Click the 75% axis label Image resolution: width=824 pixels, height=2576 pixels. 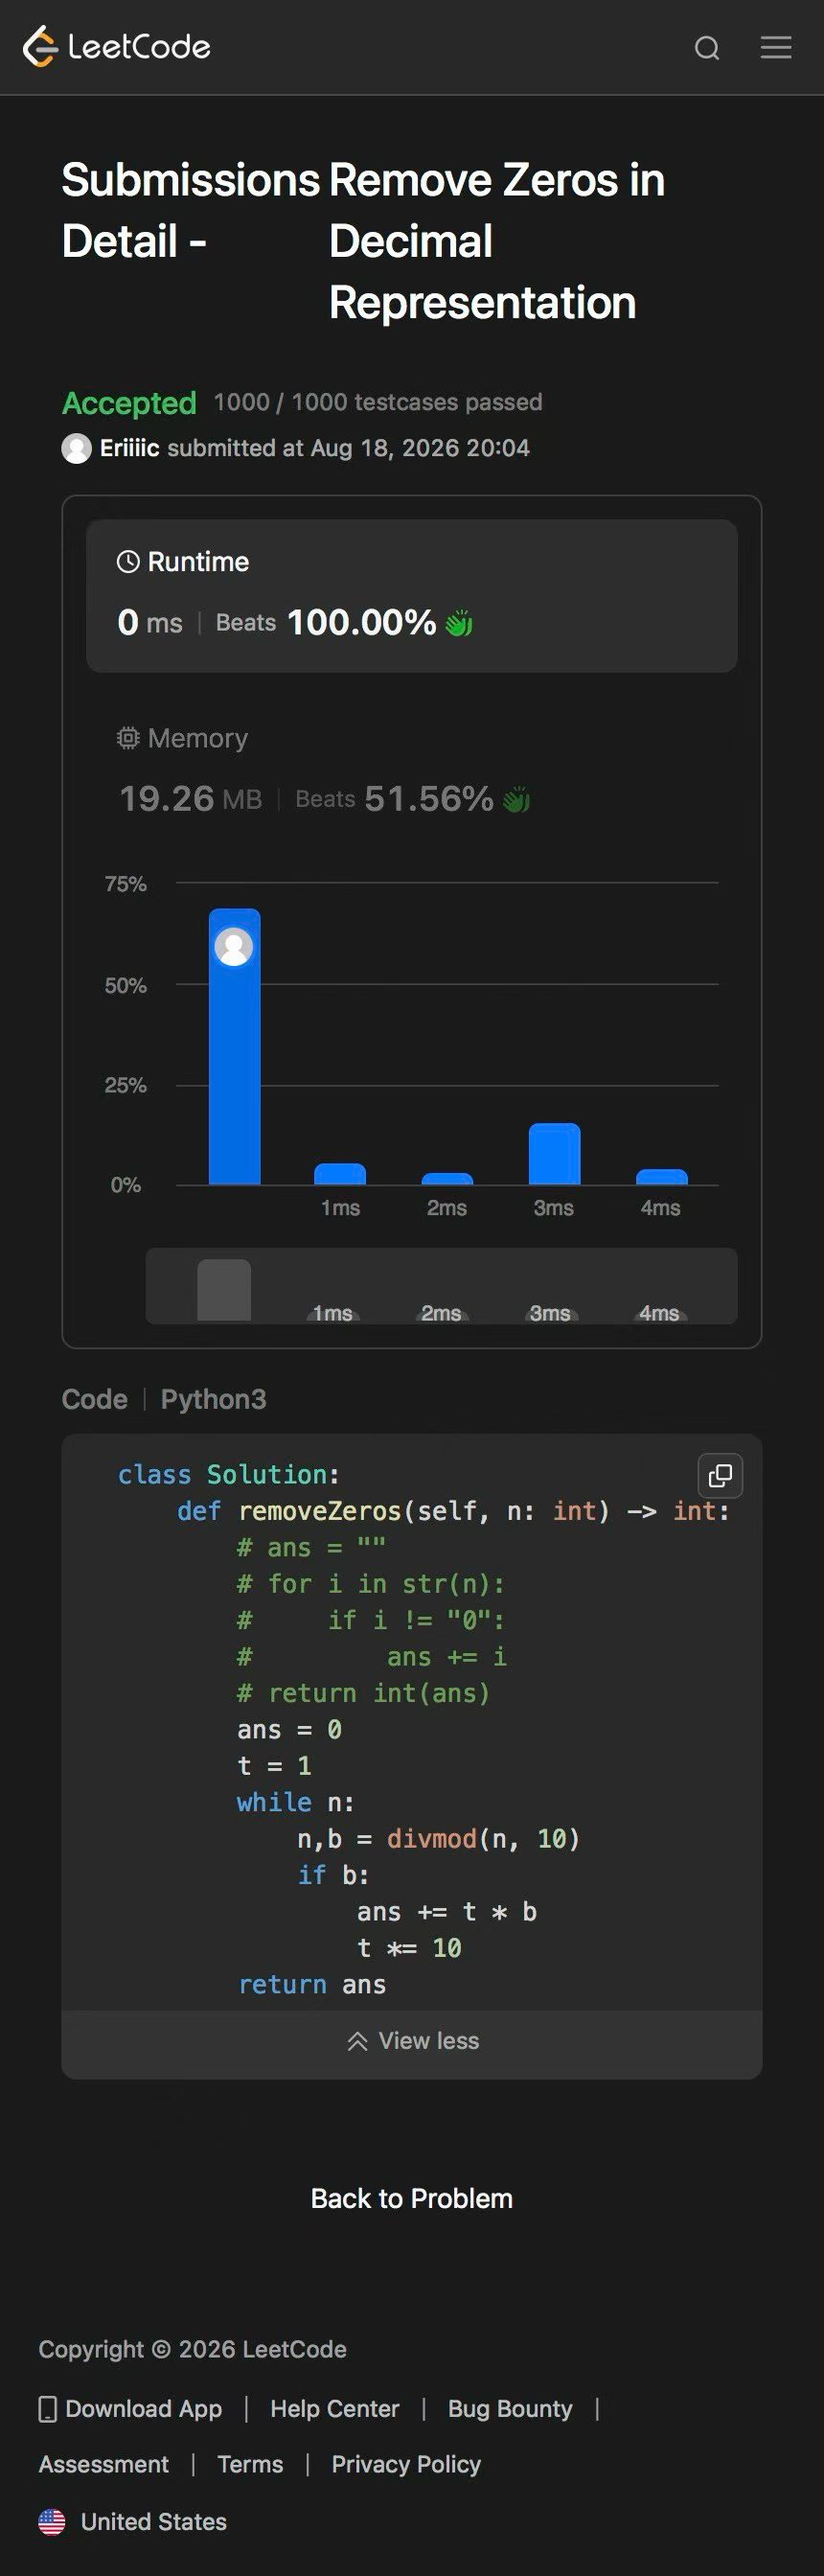[x=125, y=884]
